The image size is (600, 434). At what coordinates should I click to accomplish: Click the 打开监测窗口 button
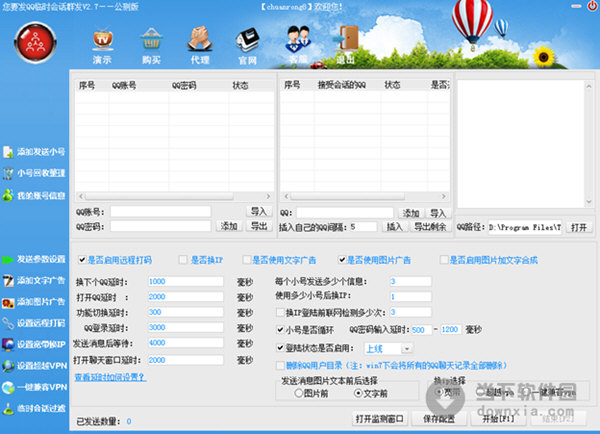click(380, 419)
